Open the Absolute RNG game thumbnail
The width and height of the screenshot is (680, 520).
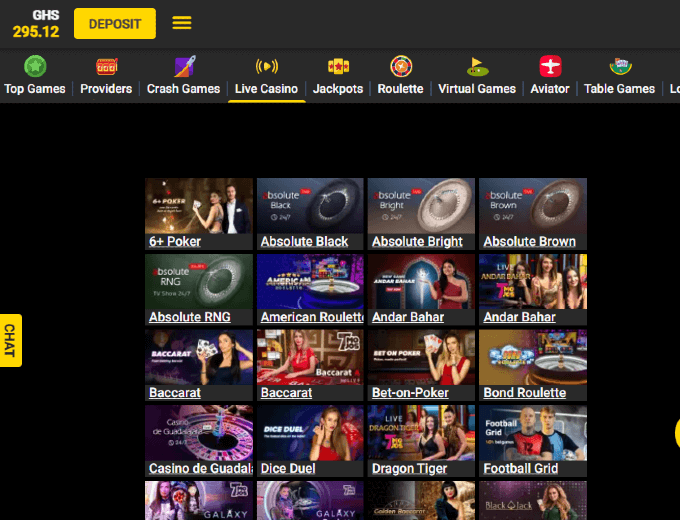199,281
